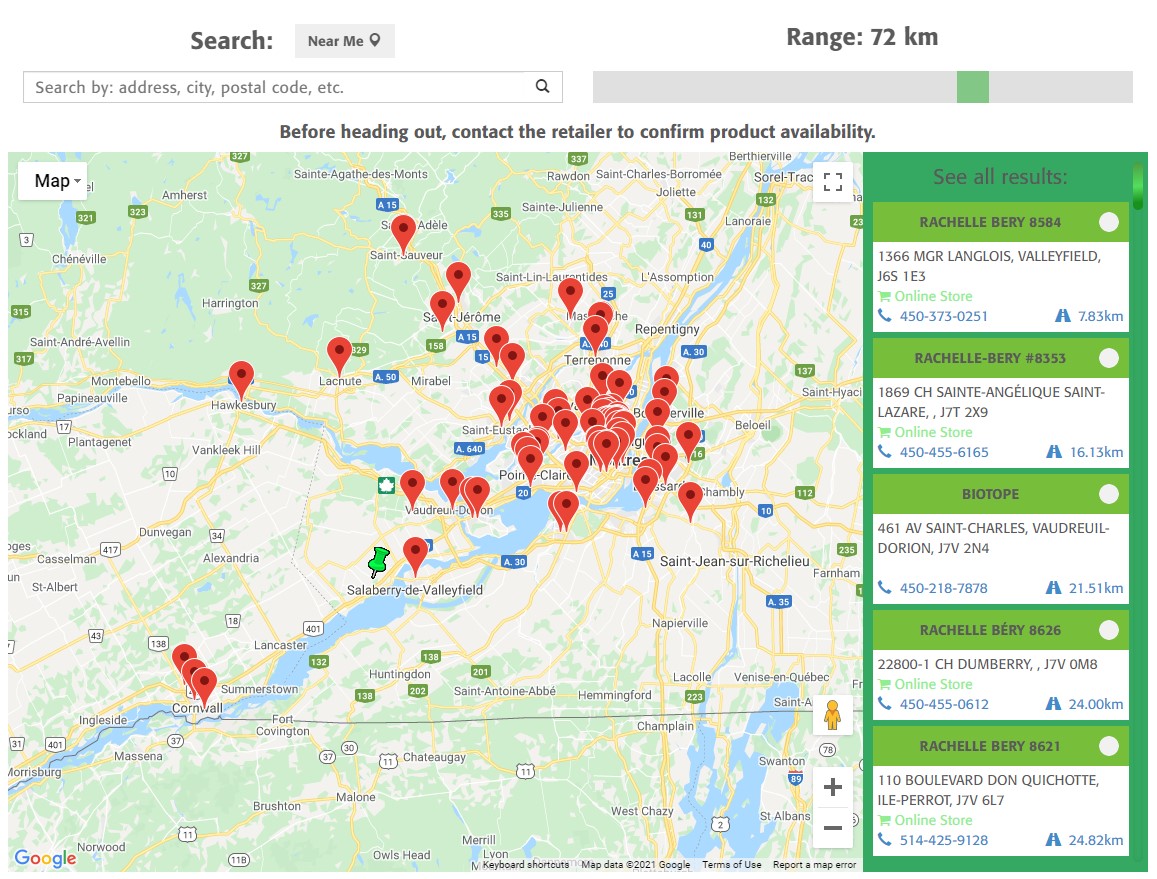Click the green pushpin current-location marker
This screenshot has width=1157, height=879.
coord(379,562)
